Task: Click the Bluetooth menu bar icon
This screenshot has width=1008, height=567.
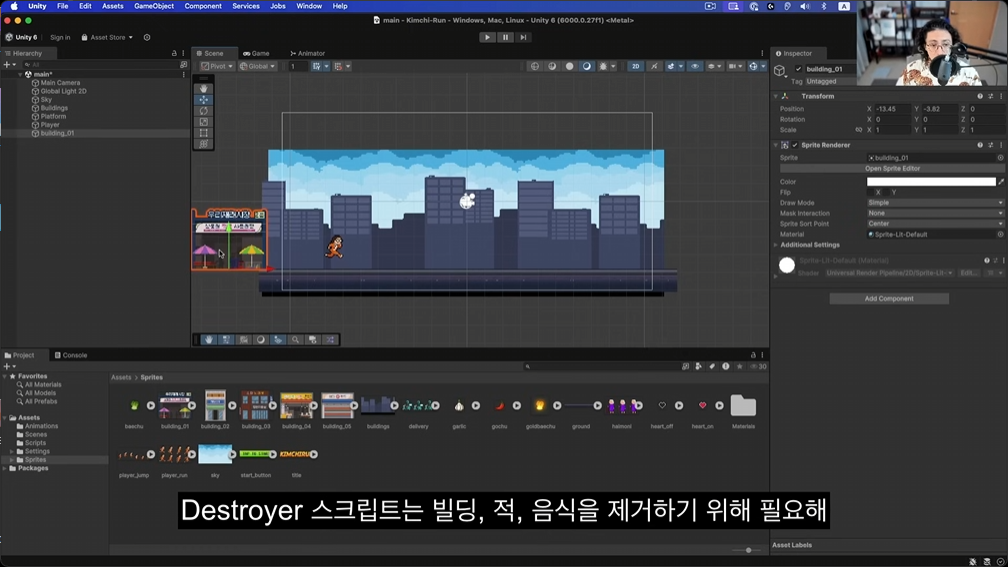Action: (824, 6)
